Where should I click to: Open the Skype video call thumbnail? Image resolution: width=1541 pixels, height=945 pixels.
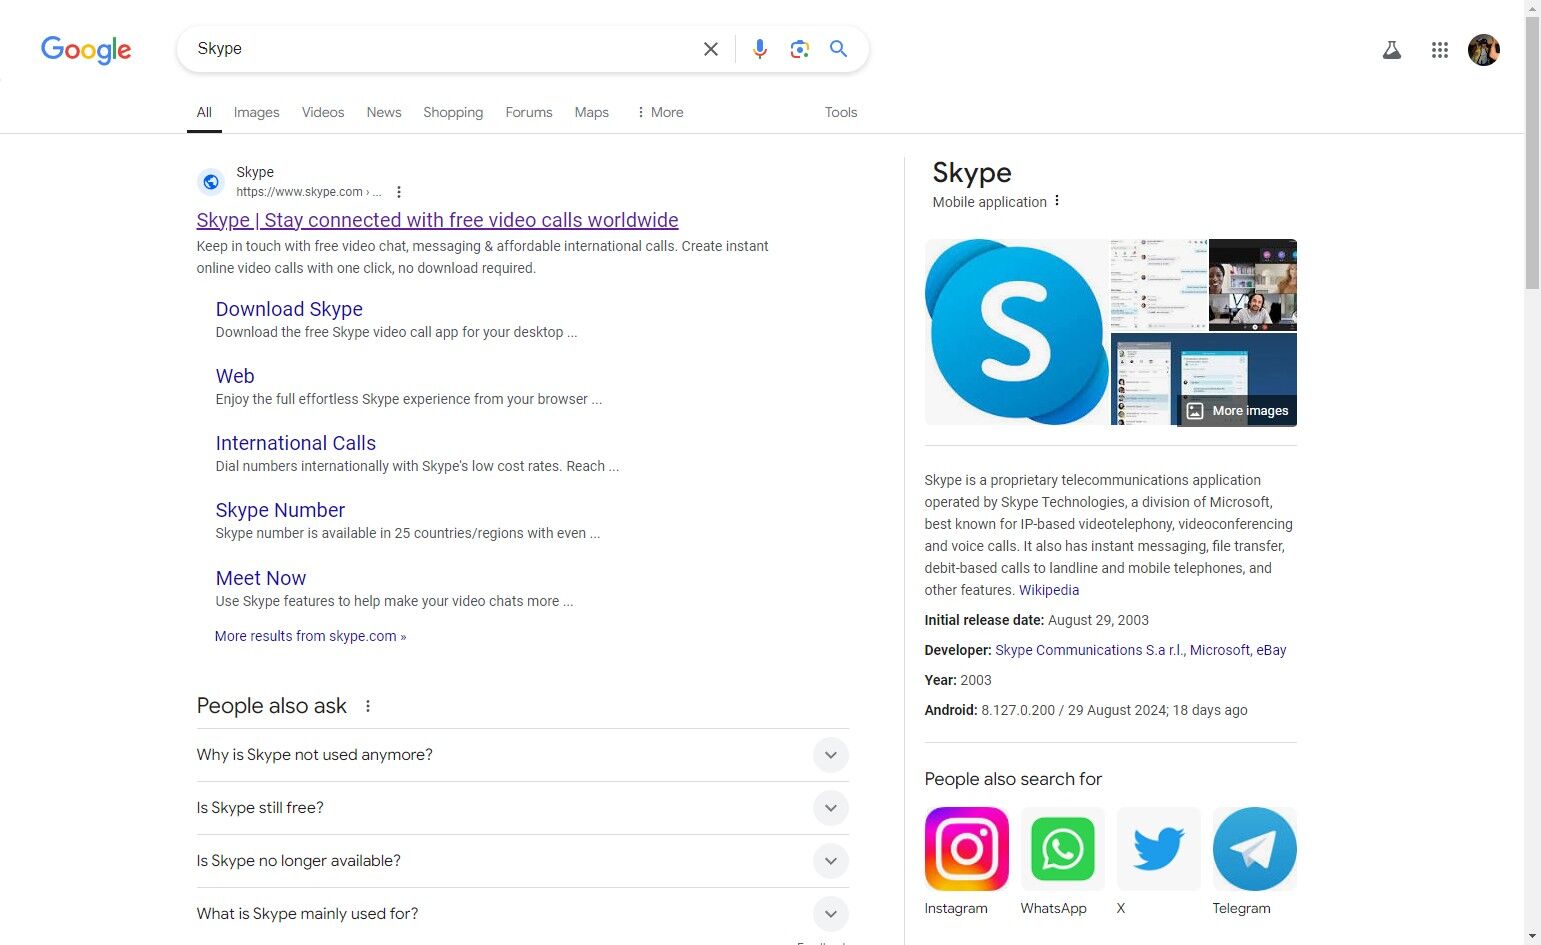click(1253, 285)
